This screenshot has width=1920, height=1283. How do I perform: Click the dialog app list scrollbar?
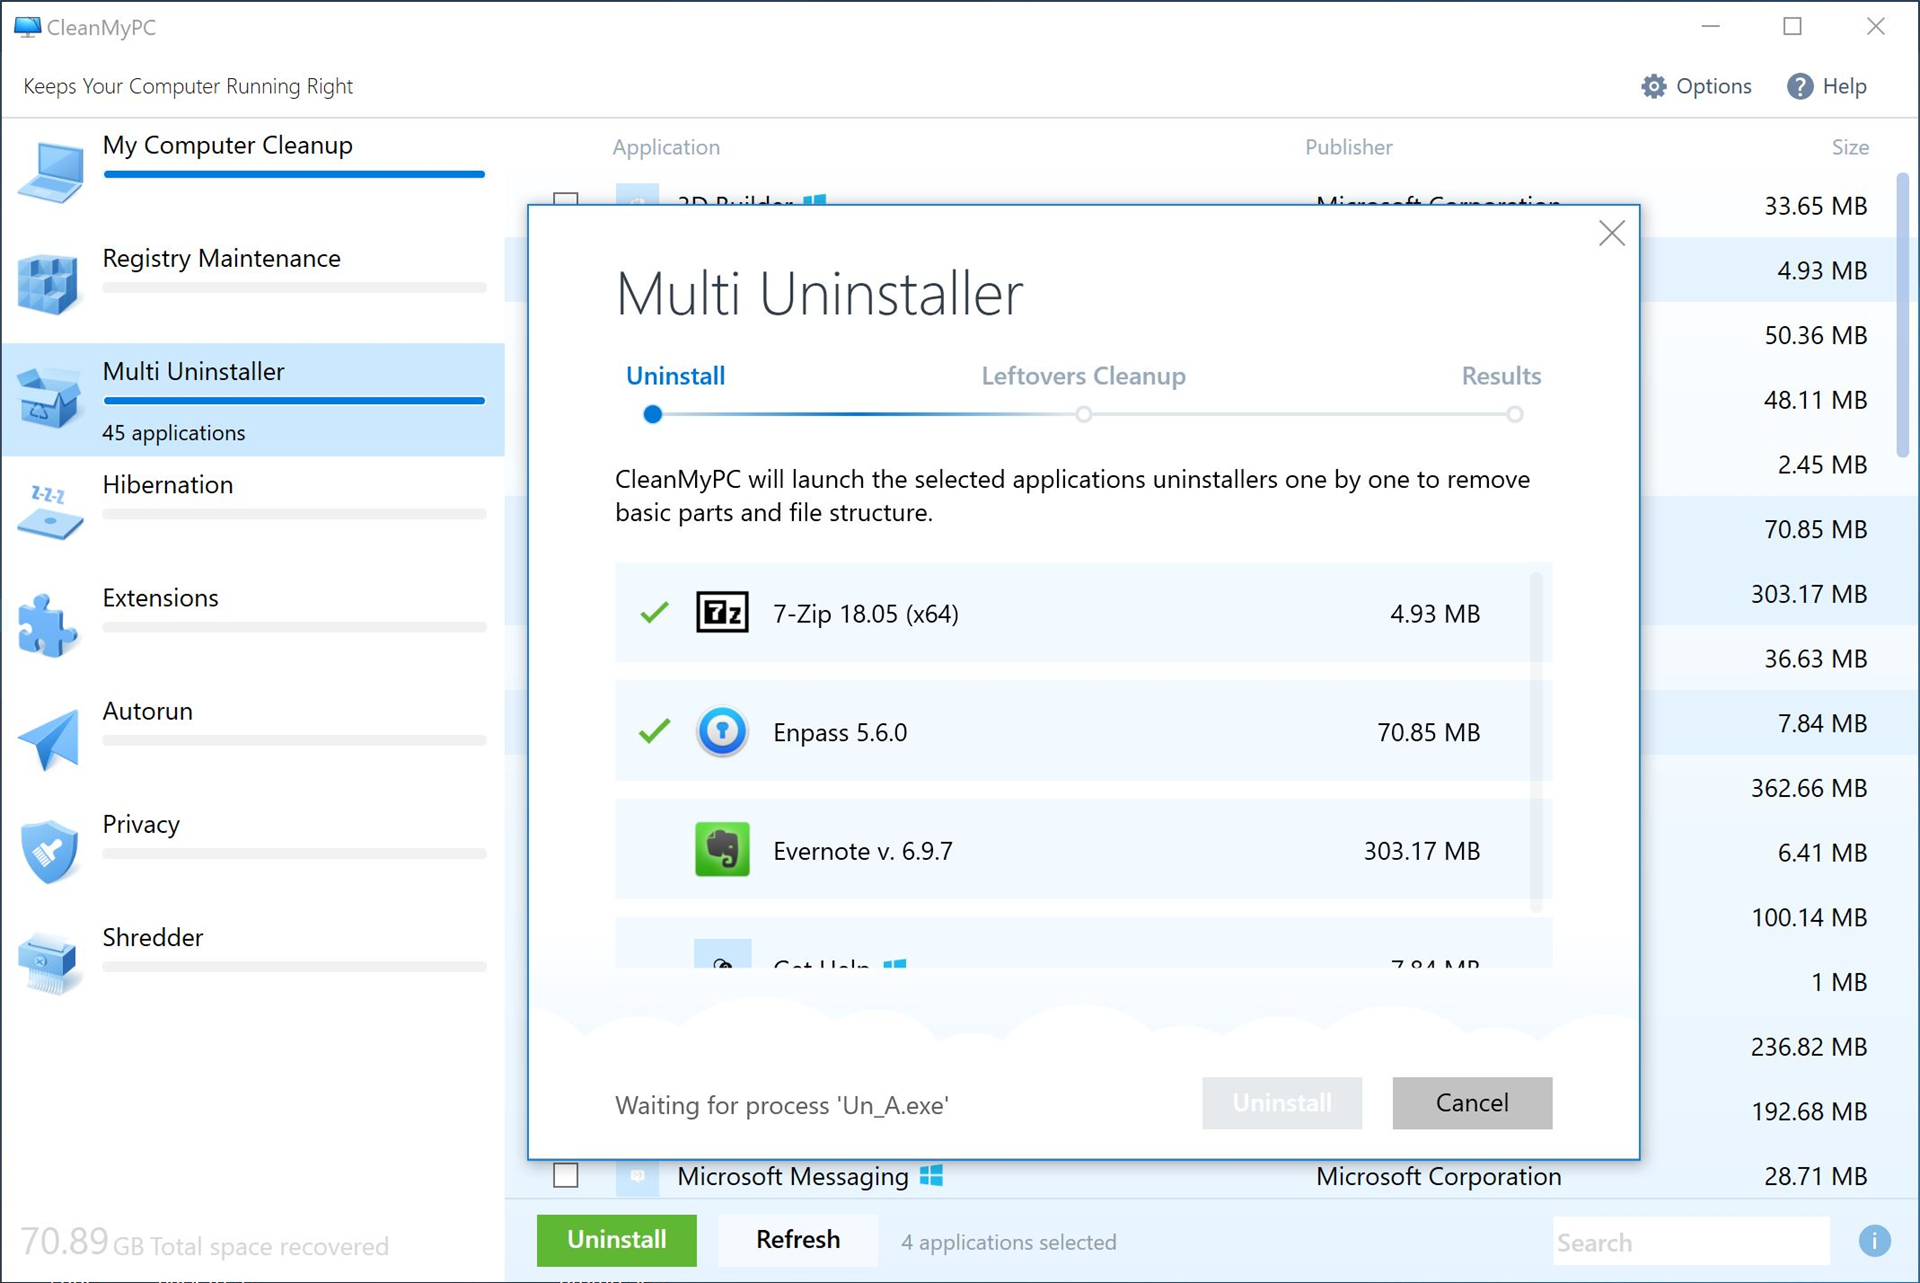coord(1536,742)
